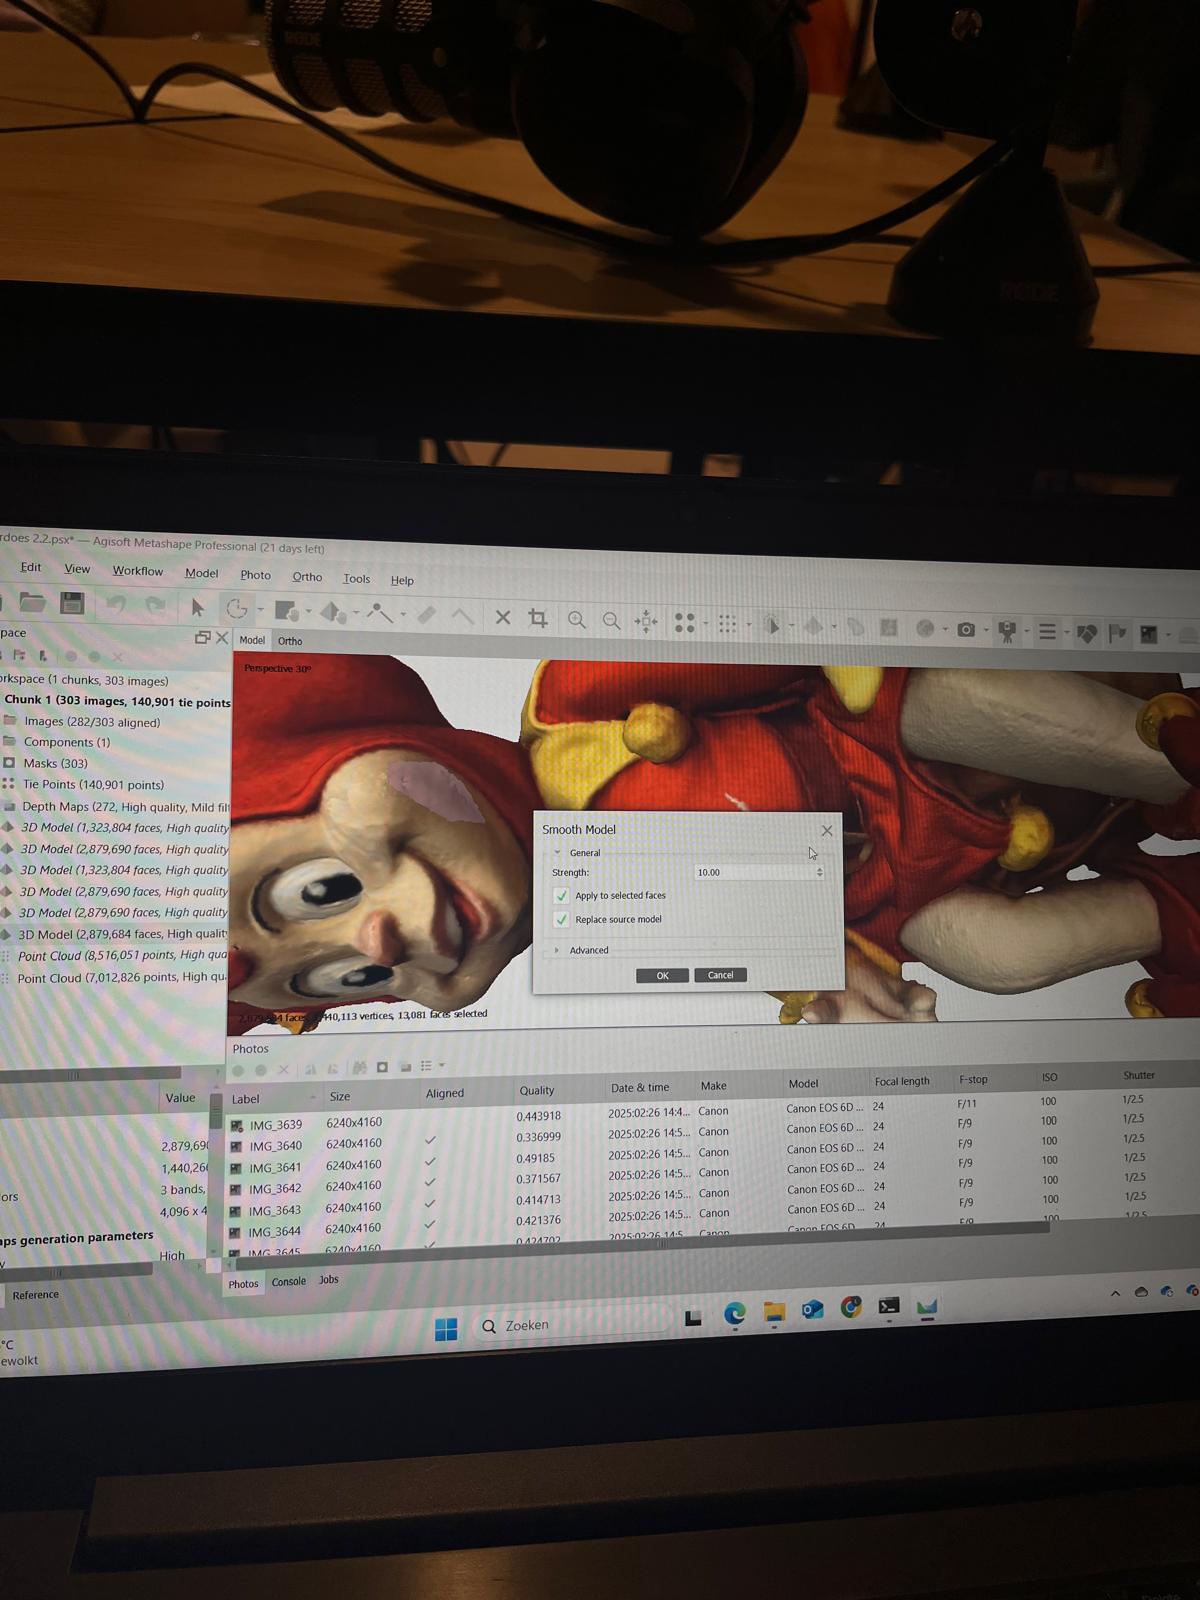Expand the Advanced section in Smooth Model

[557, 950]
